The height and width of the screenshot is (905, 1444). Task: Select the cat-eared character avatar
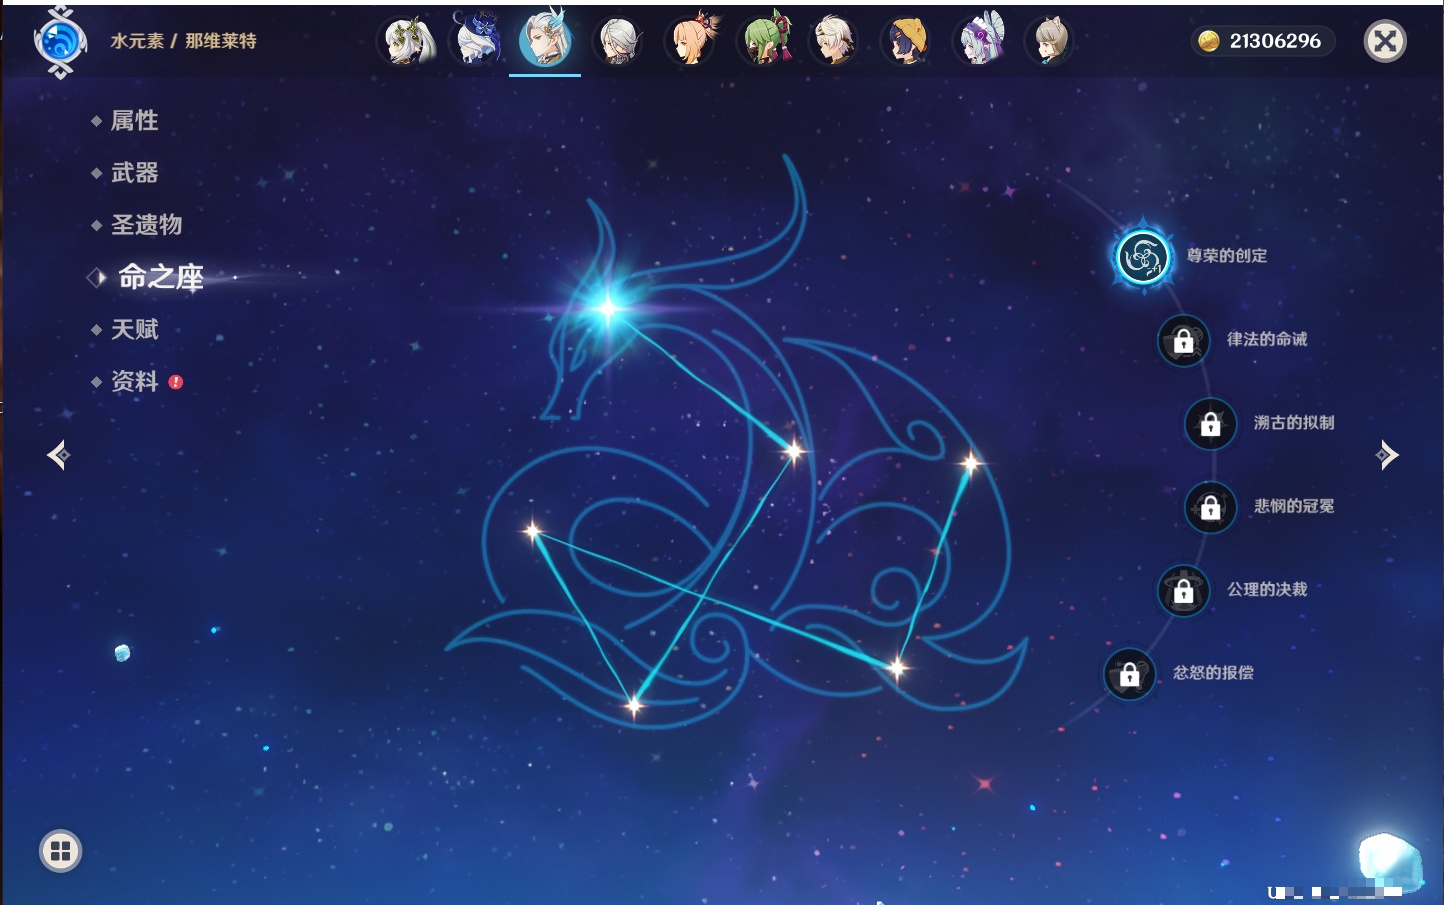click(1050, 41)
